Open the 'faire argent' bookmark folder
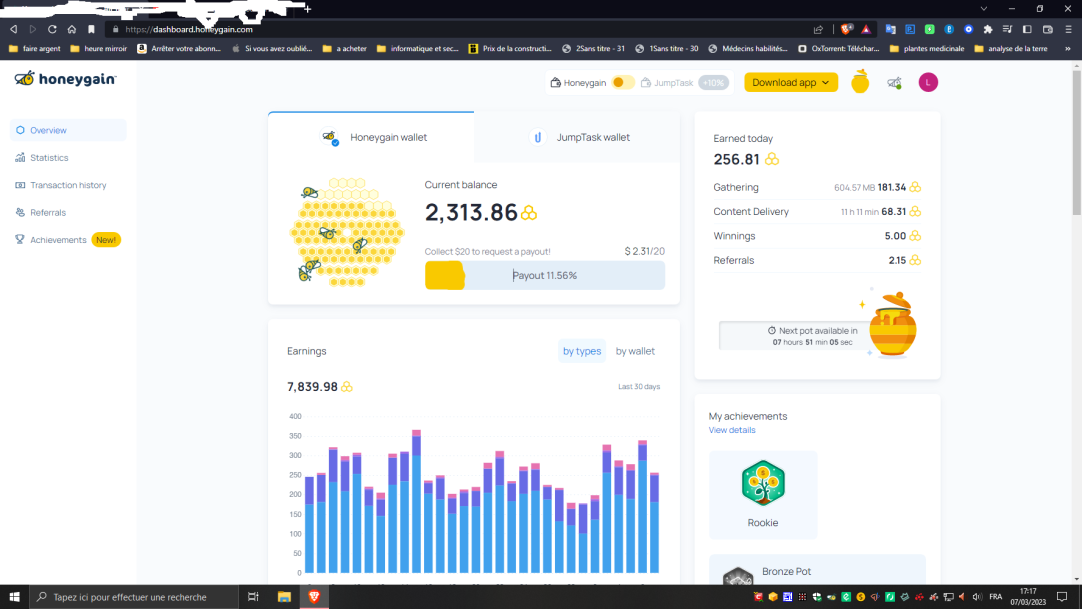 pyautogui.click(x=35, y=48)
